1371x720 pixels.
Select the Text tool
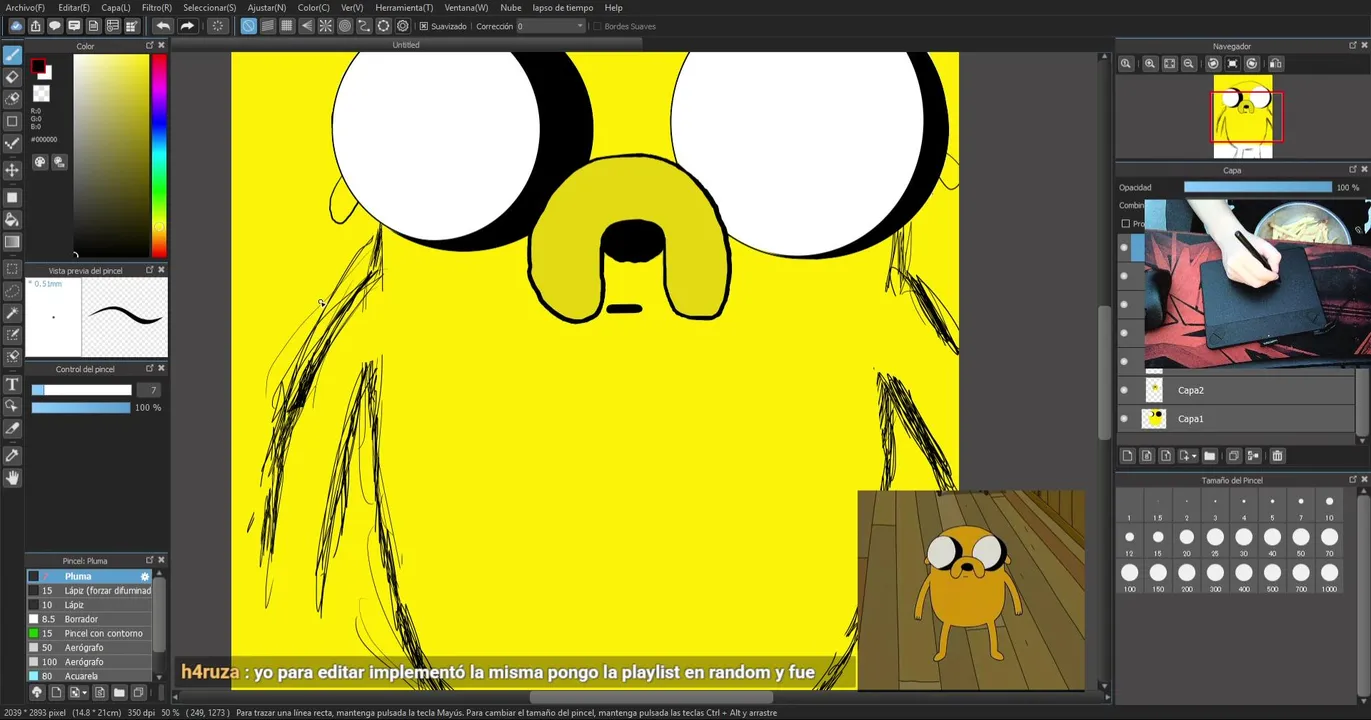click(x=13, y=384)
